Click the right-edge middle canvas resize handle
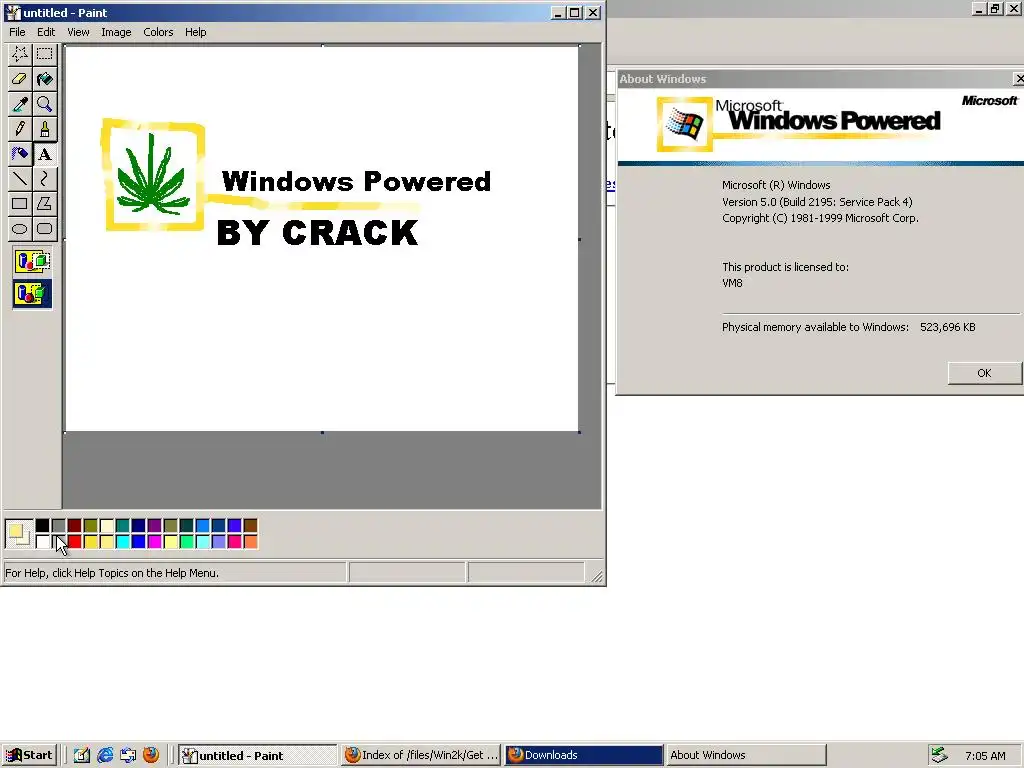The height and width of the screenshot is (768, 1024). point(579,239)
